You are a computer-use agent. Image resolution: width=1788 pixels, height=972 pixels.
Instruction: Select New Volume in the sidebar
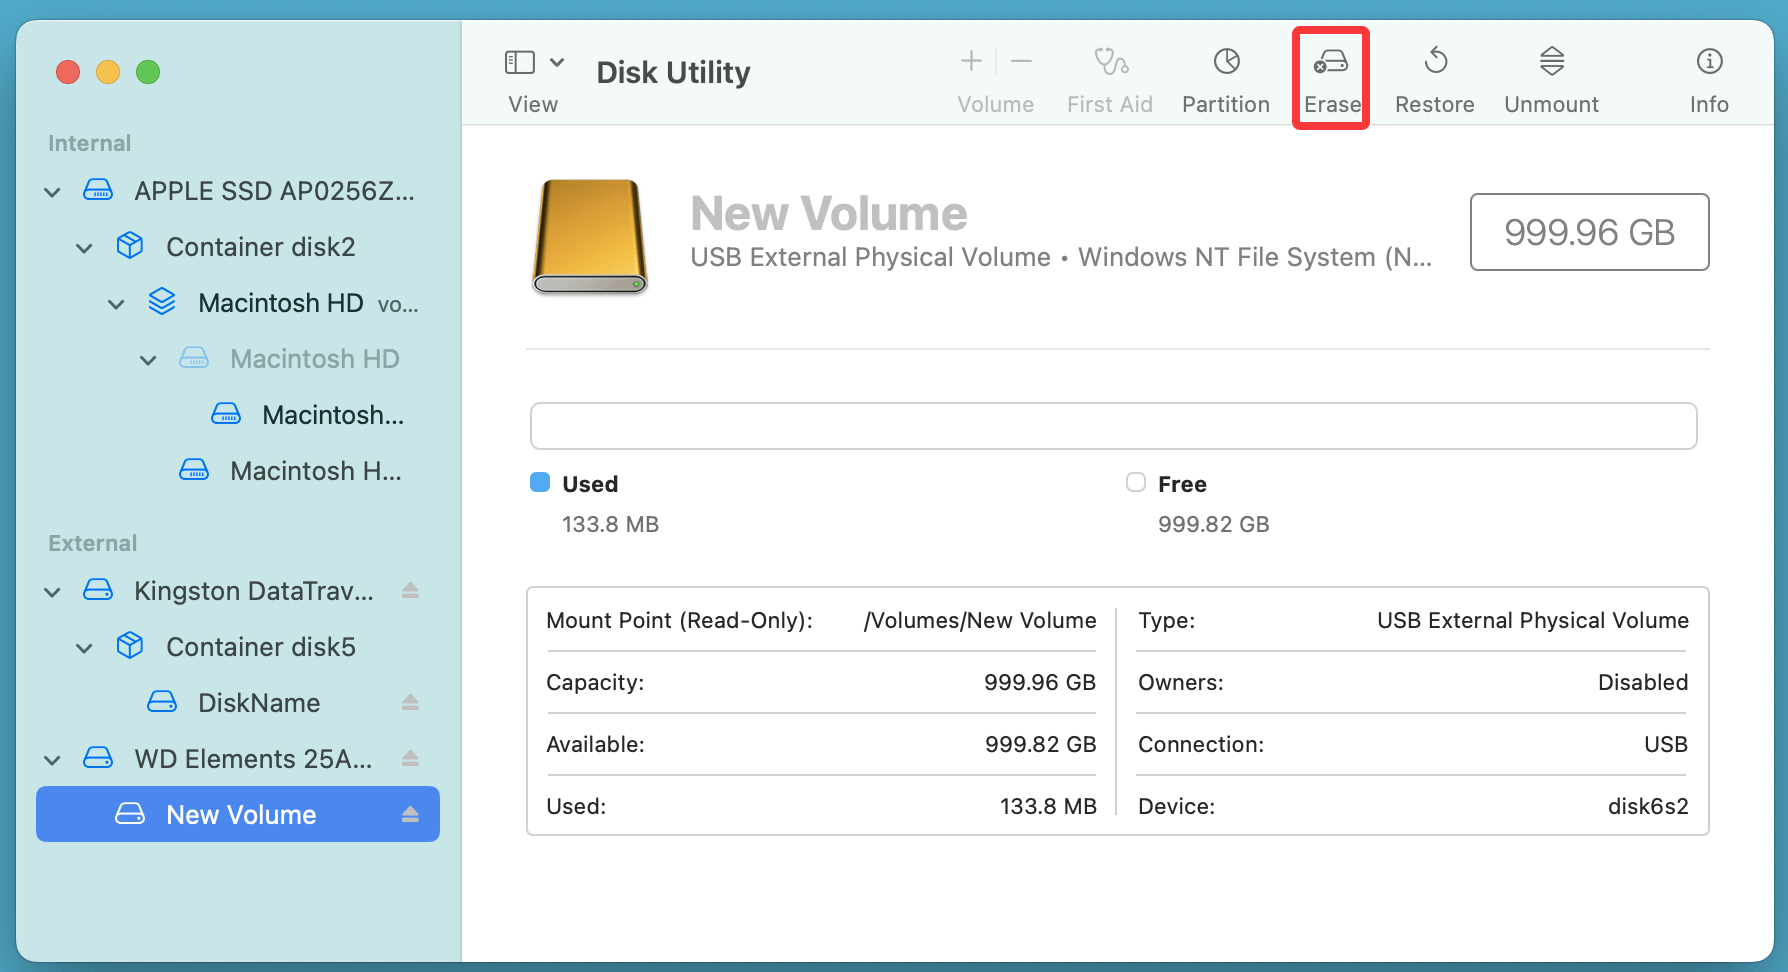coord(240,815)
